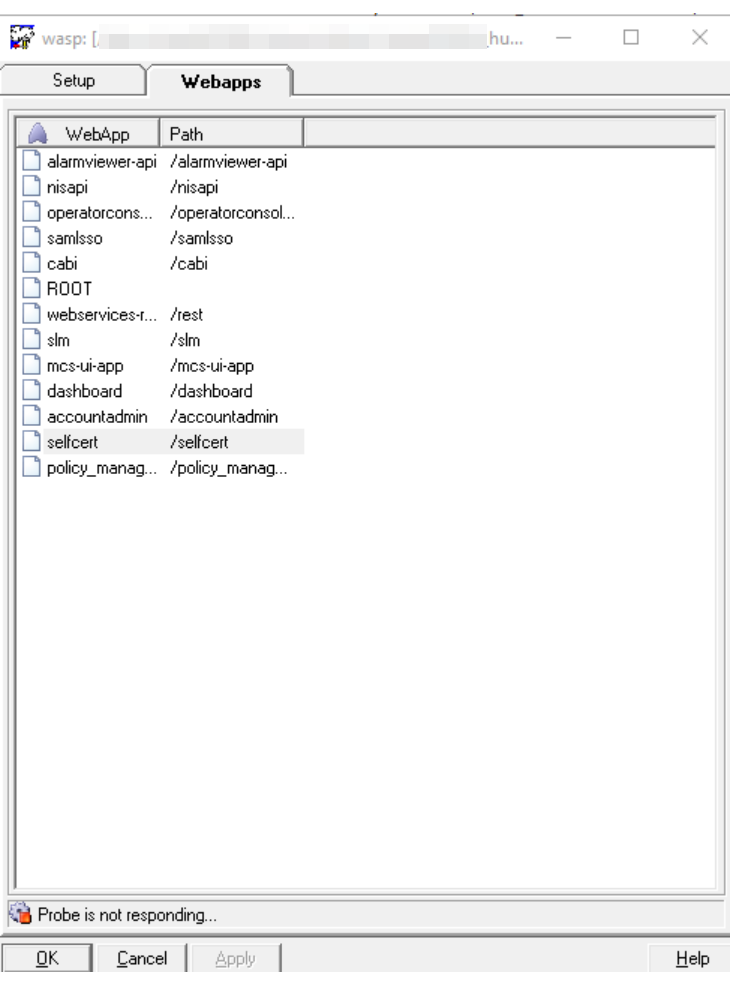
Task: Click the webservices-r... row's page icon
Action: point(32,314)
